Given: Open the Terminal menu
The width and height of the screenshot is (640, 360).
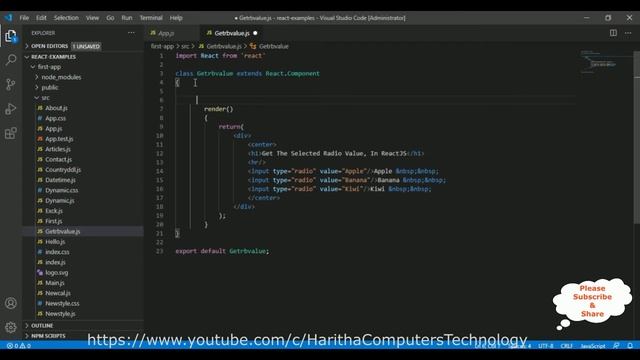Looking at the screenshot, I should (151, 18).
